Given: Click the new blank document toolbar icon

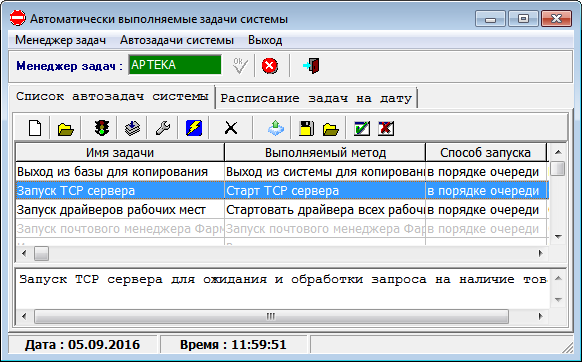Looking at the screenshot, I should click(x=35, y=128).
